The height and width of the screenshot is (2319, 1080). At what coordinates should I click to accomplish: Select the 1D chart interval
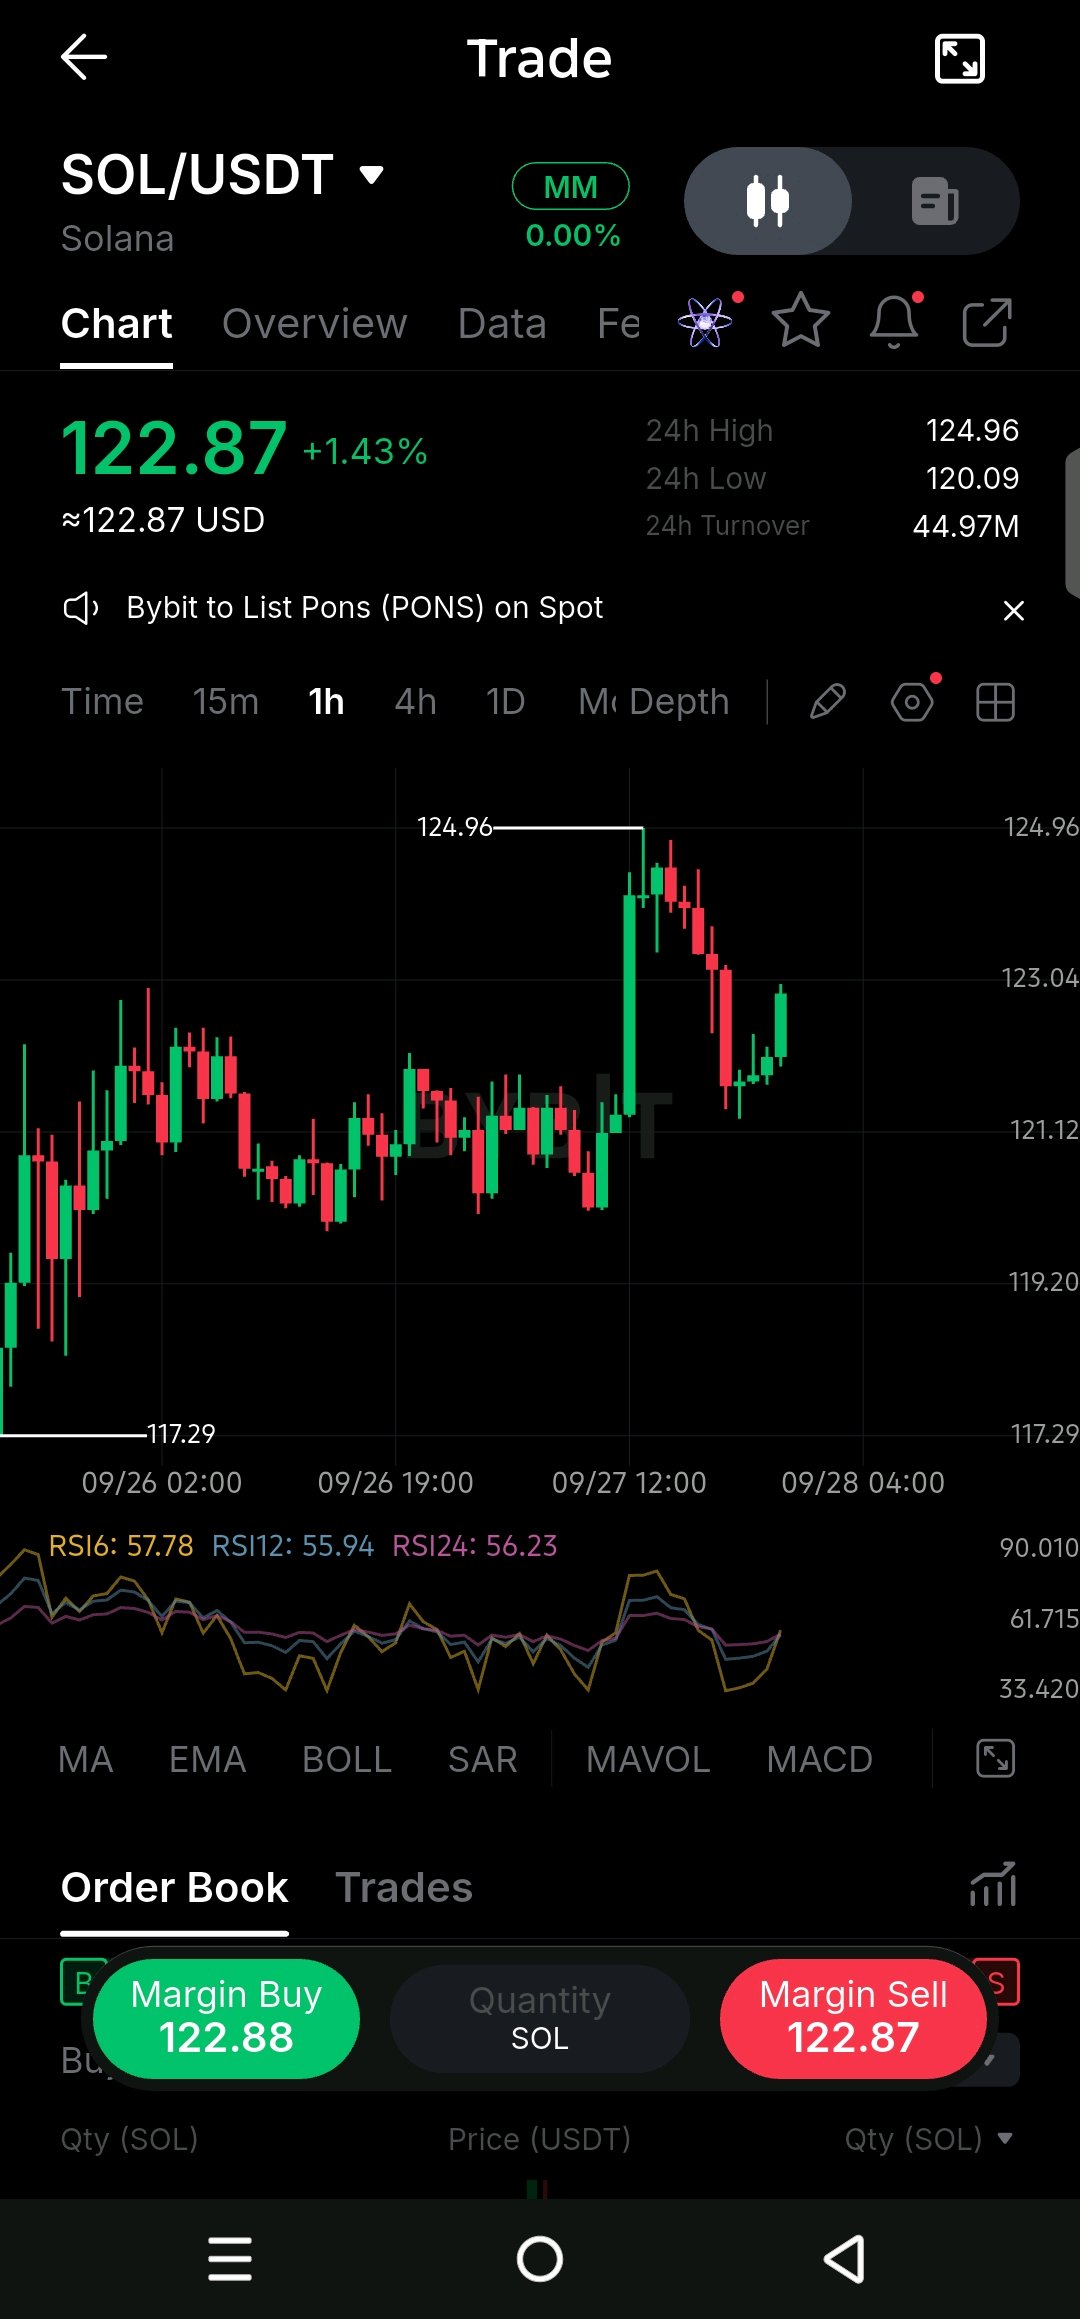tap(506, 702)
